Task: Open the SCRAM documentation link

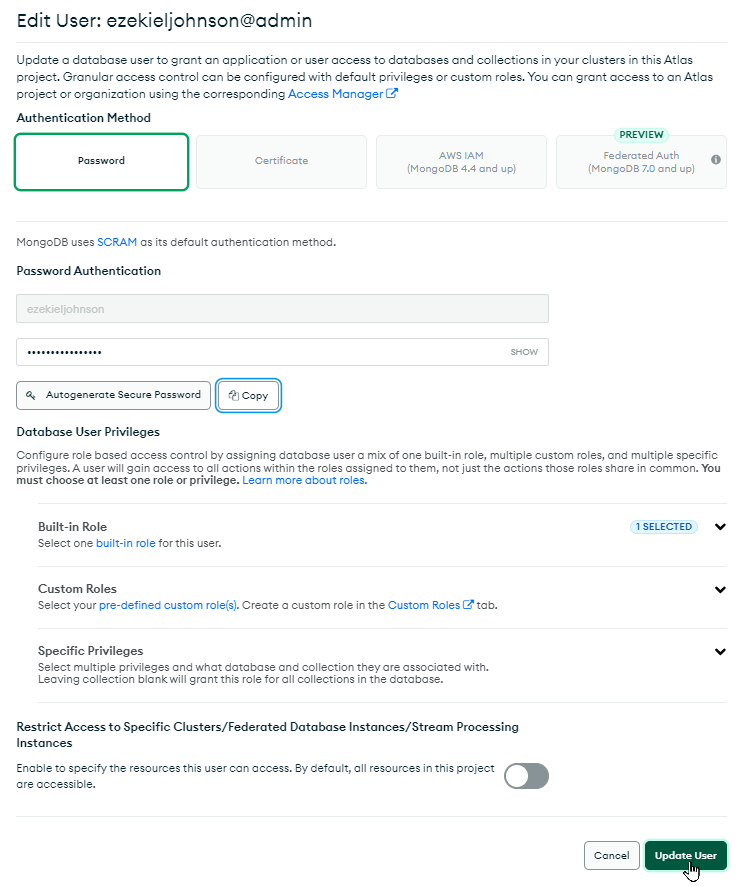Action: [x=117, y=242]
